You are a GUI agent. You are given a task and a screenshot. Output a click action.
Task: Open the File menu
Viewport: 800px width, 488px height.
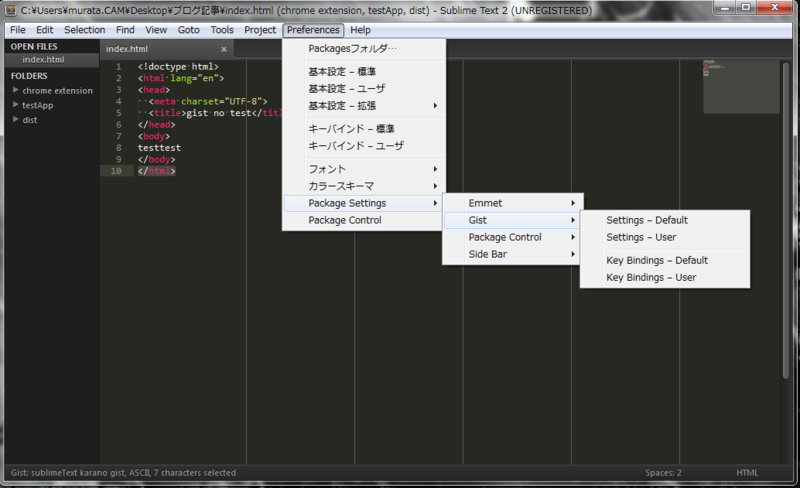pyautogui.click(x=17, y=30)
